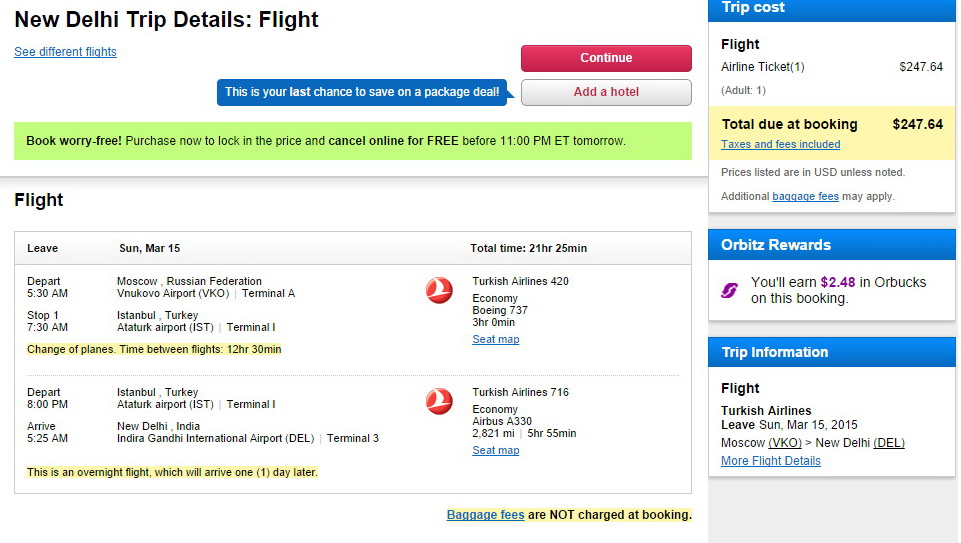Click the green Book worry-free banner
961x543 pixels.
click(352, 141)
